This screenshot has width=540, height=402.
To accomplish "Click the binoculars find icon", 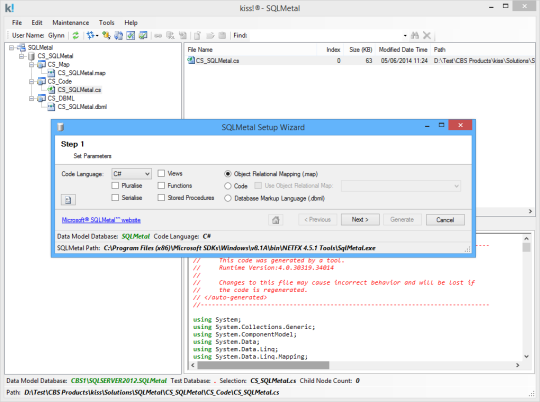I will [x=415, y=35].
